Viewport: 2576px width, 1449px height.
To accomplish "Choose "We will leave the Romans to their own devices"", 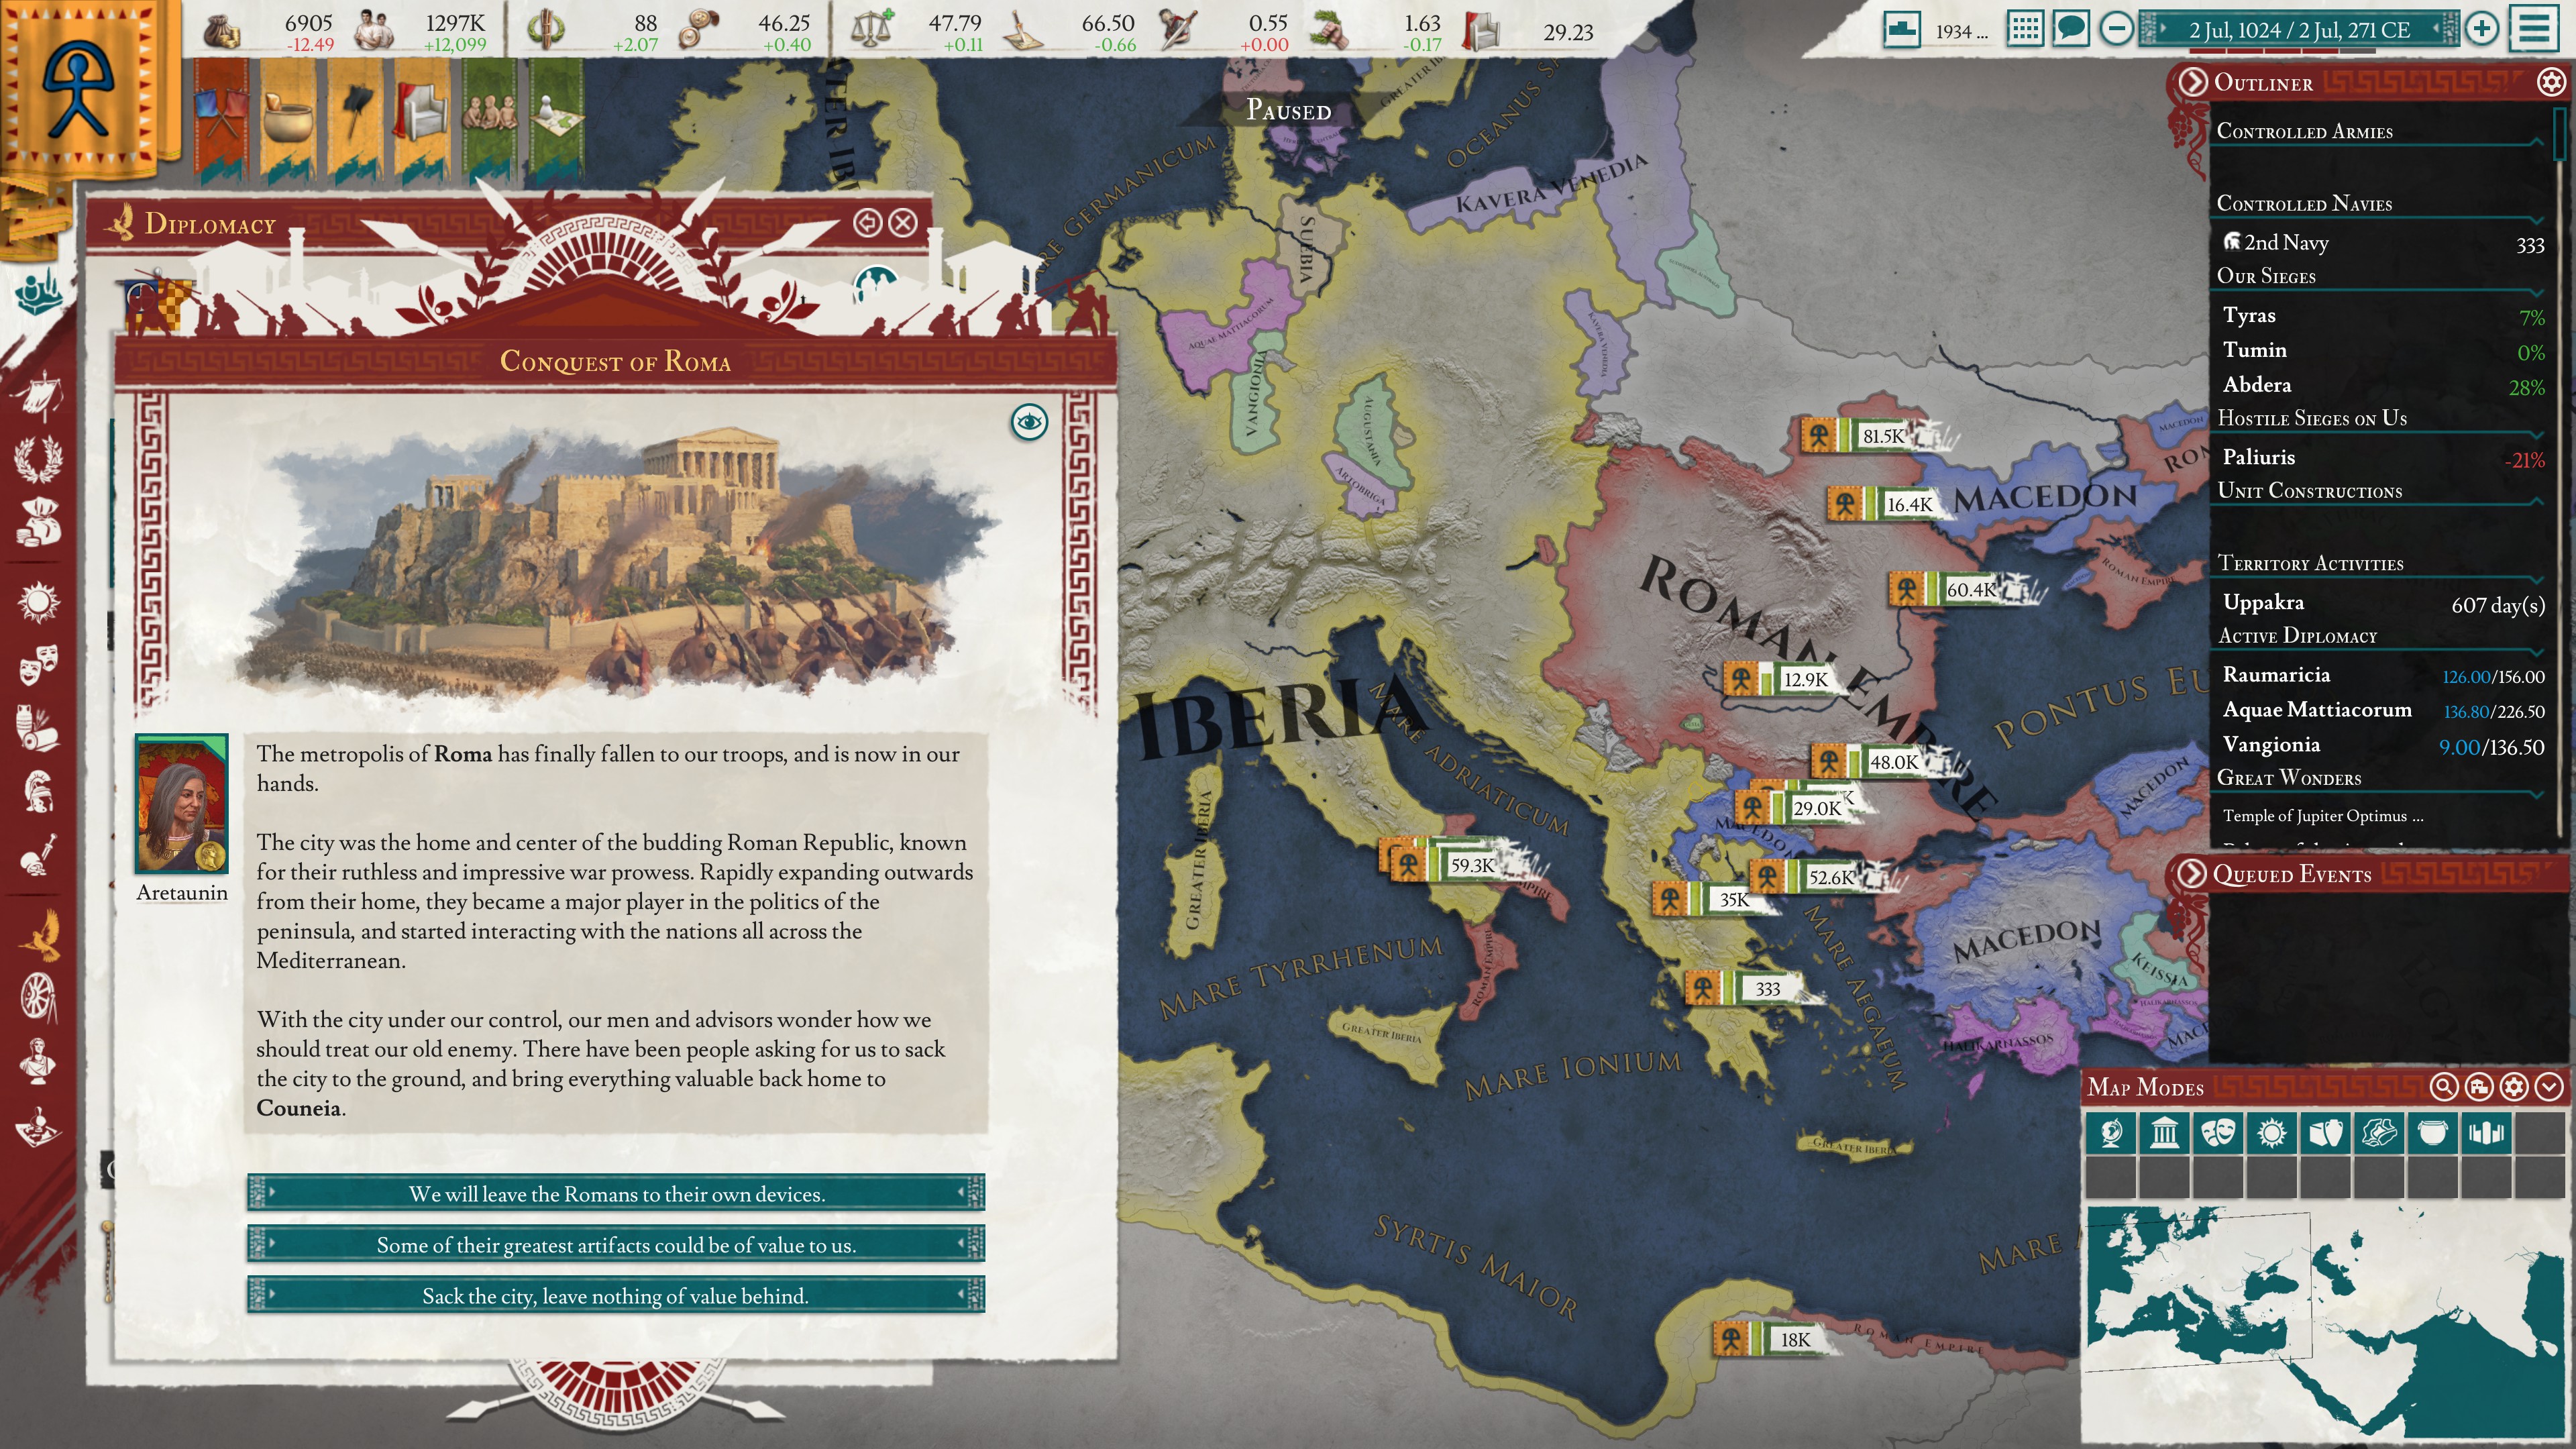I will [x=615, y=1194].
